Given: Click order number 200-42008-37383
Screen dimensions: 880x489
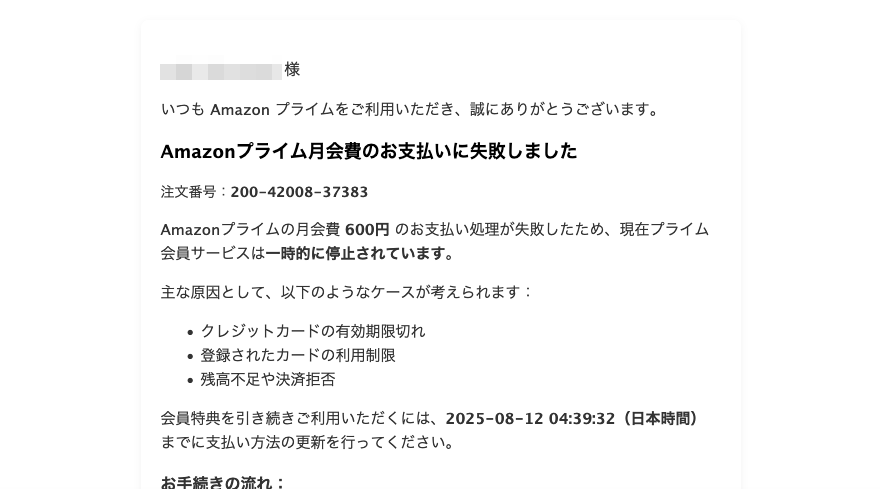Looking at the screenshot, I should pyautogui.click(x=299, y=192).
